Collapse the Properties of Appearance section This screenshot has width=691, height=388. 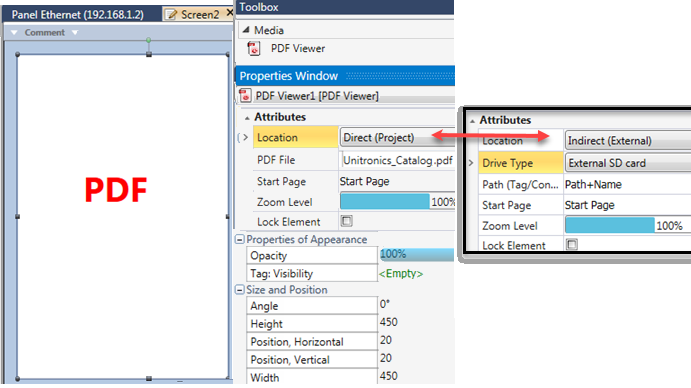[x=239, y=239]
